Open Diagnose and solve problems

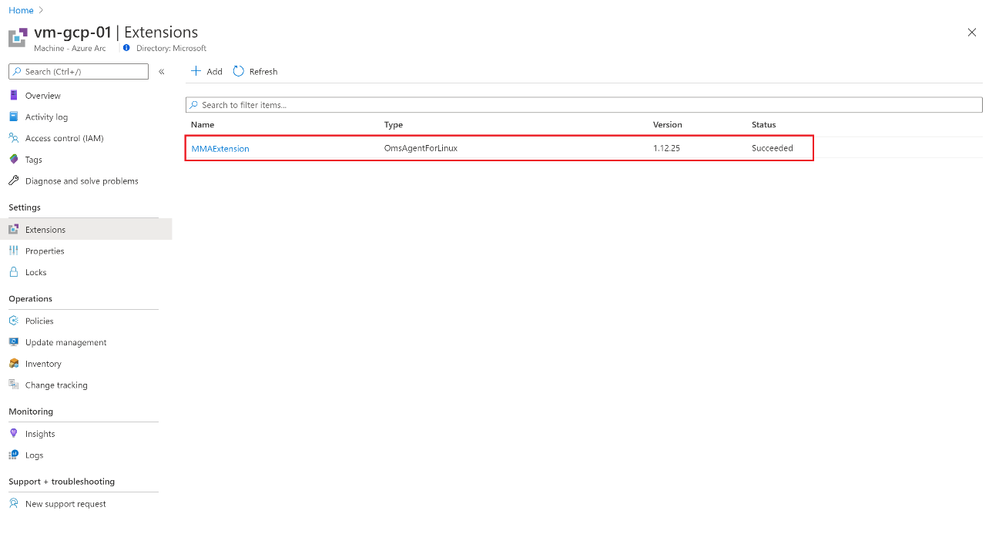[x=82, y=181]
